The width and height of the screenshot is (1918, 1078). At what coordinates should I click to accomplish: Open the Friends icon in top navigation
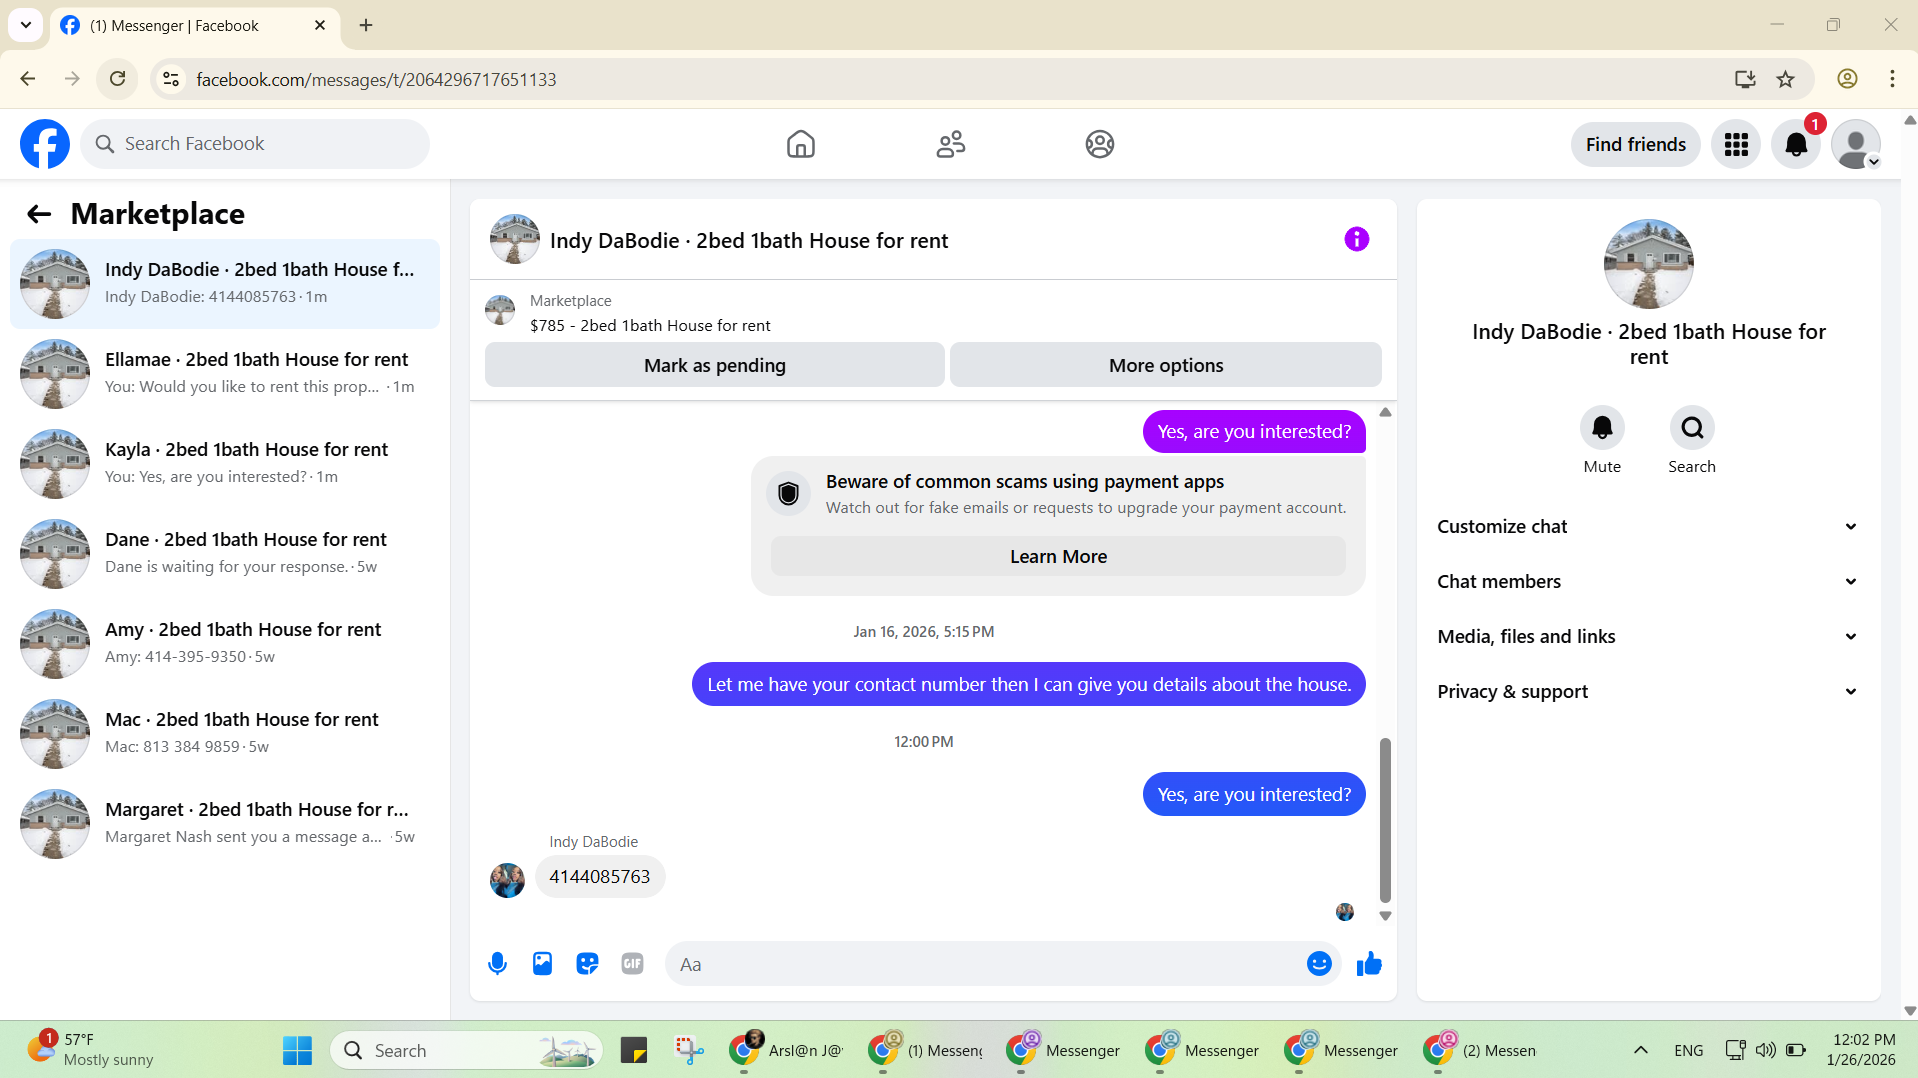click(950, 144)
